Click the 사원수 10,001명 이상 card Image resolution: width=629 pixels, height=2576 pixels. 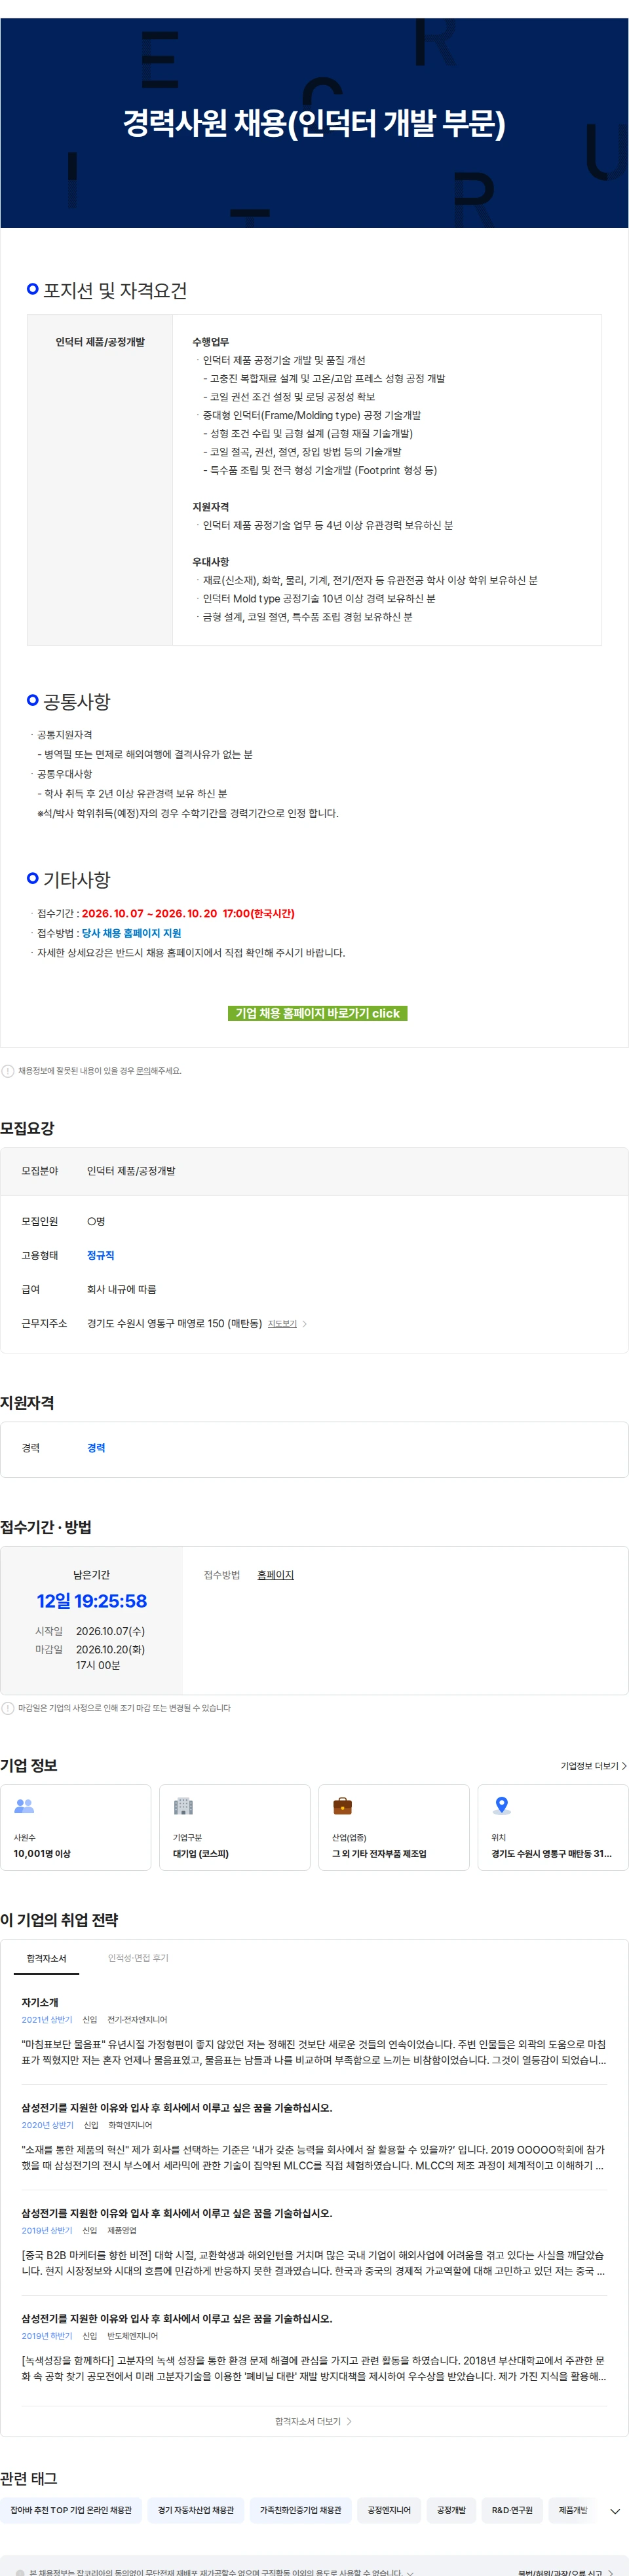pyautogui.click(x=76, y=1828)
